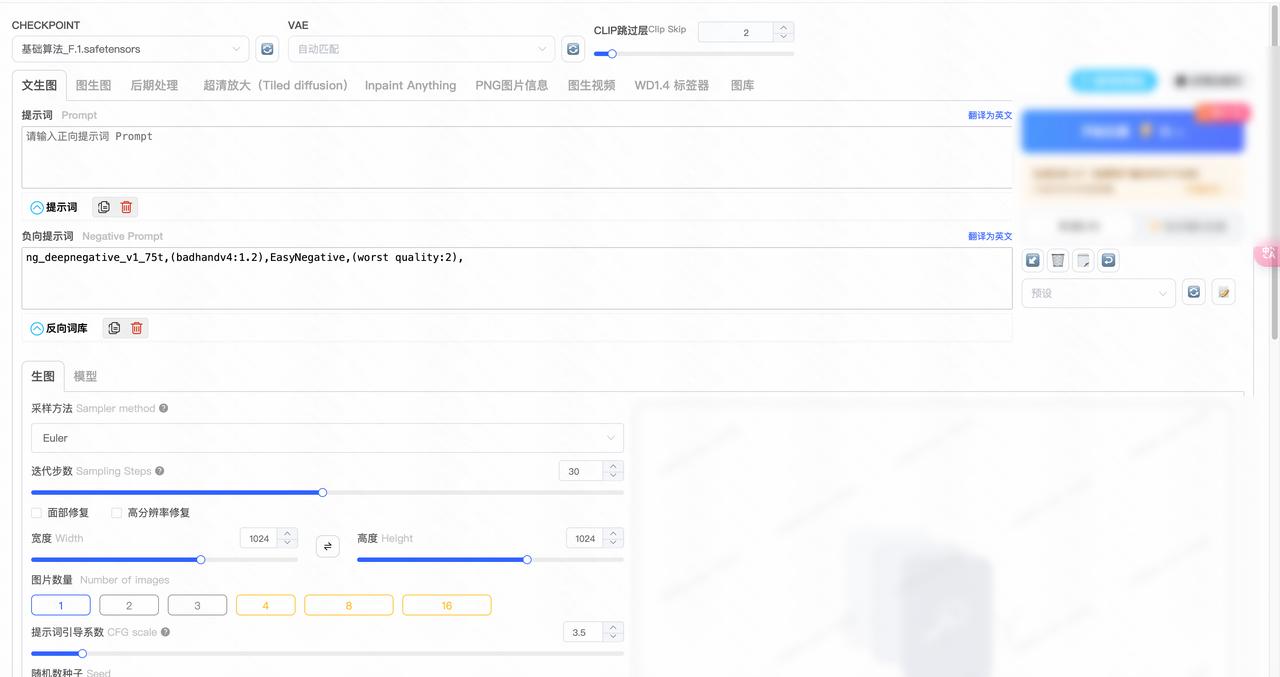Open the WD1.4 标签器 tab
The image size is (1280, 677).
click(672, 85)
